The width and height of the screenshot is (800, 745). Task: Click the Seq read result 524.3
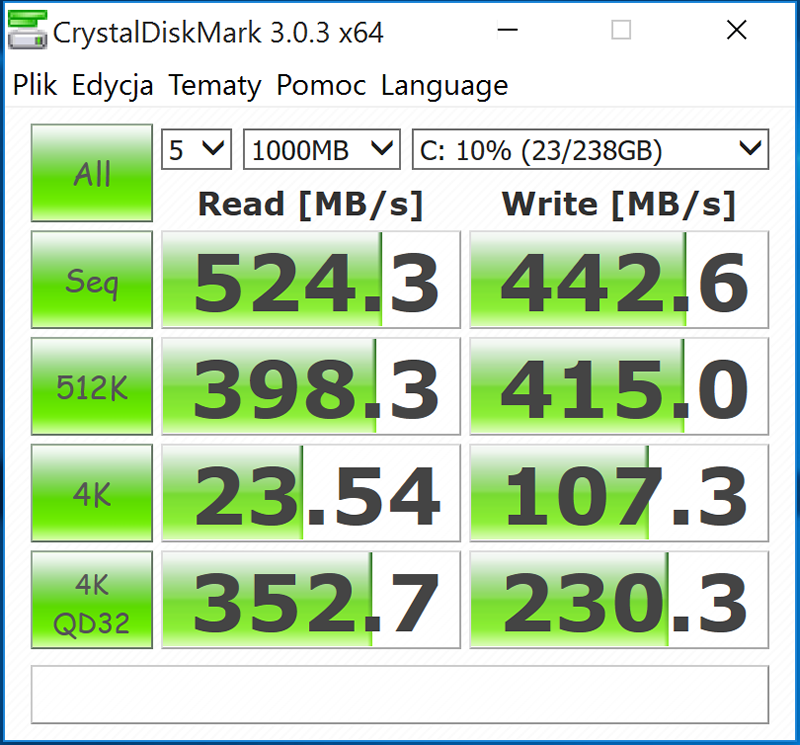pos(311,280)
